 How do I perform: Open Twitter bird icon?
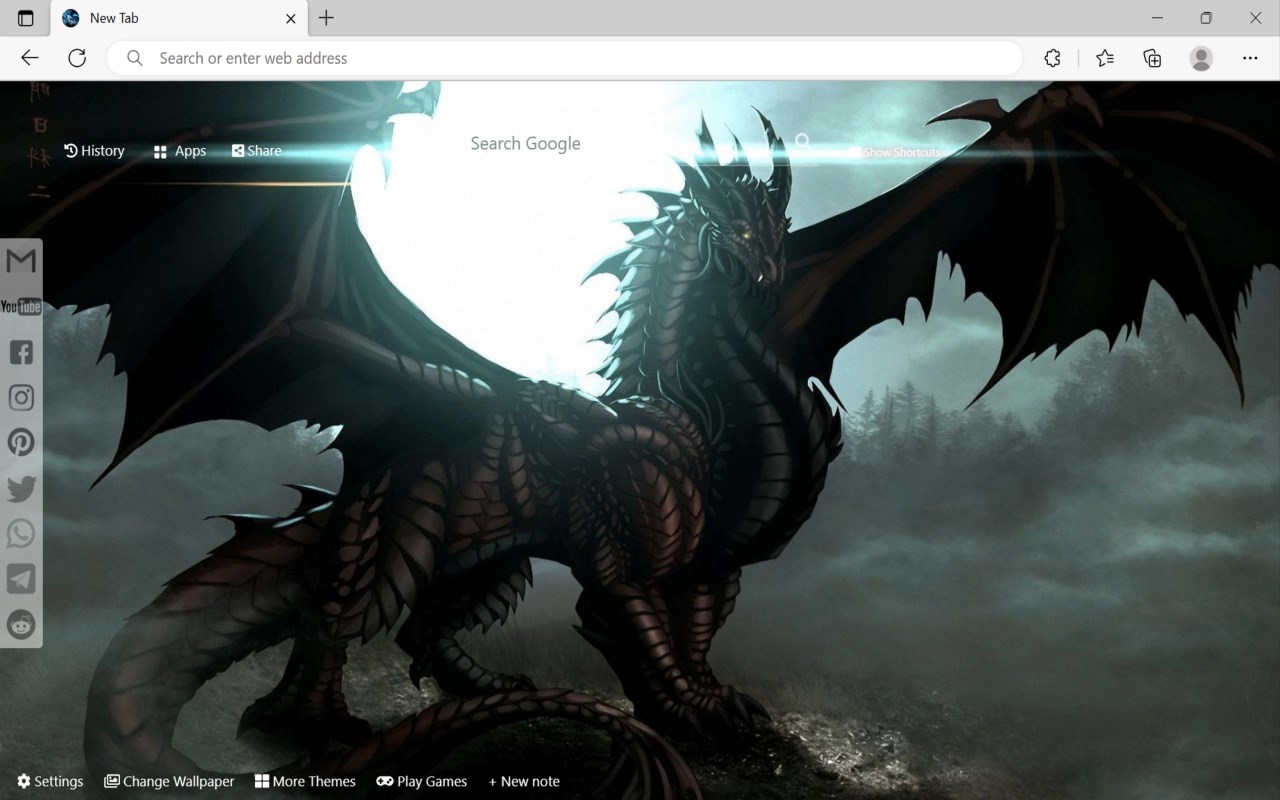[x=21, y=488]
